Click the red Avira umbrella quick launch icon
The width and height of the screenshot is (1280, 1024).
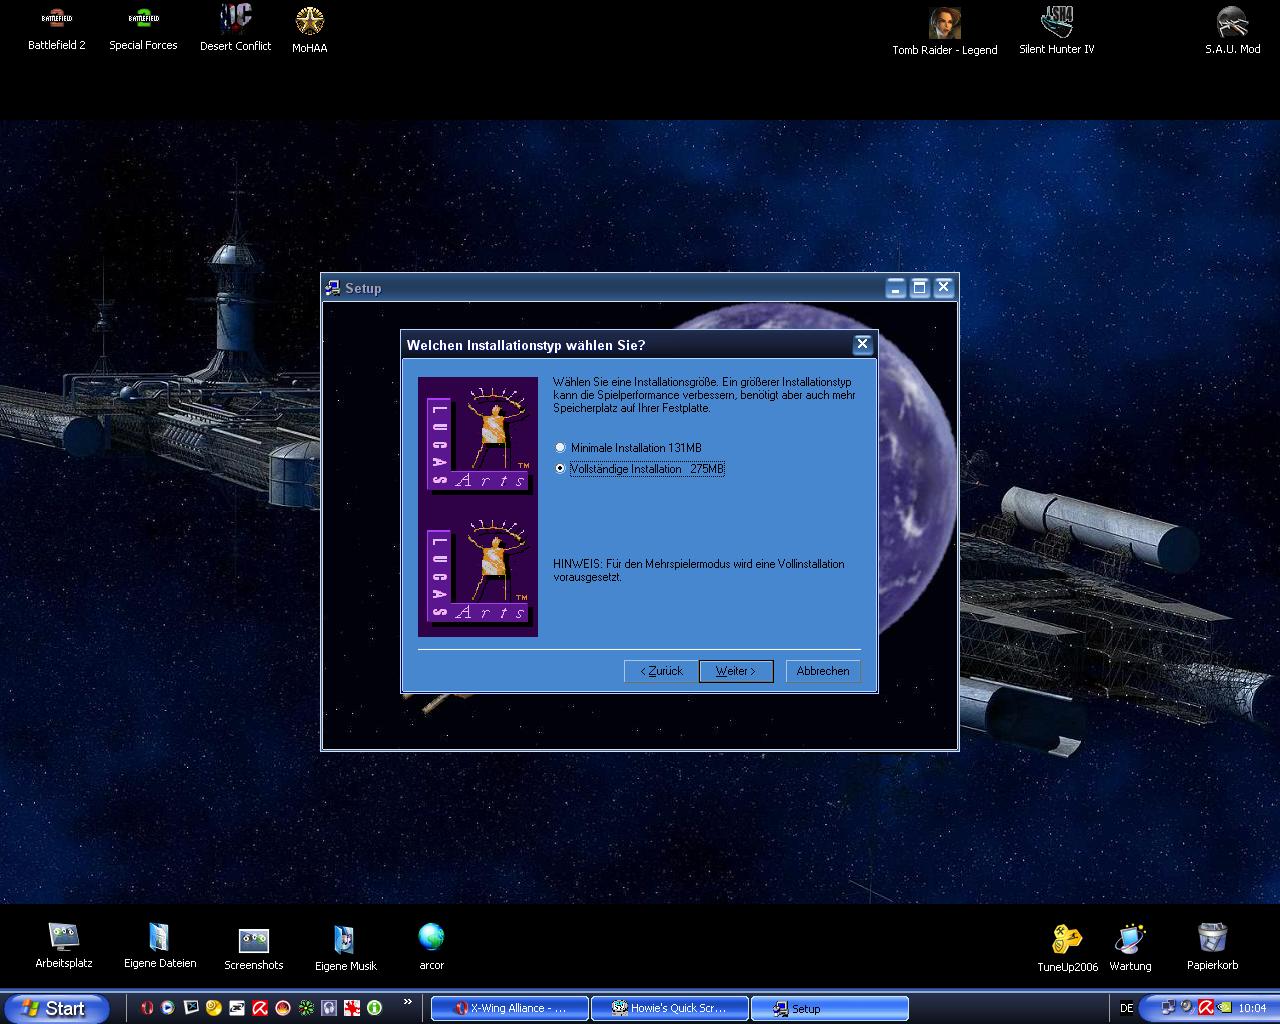[260, 1008]
